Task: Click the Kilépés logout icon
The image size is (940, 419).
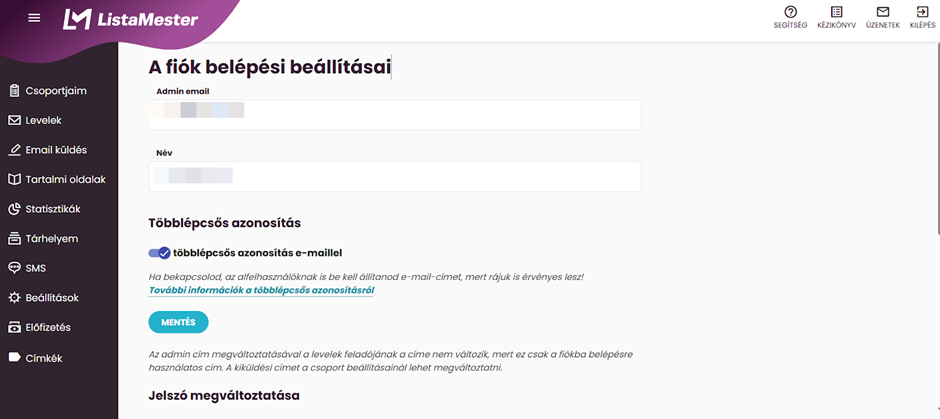Action: tap(922, 13)
